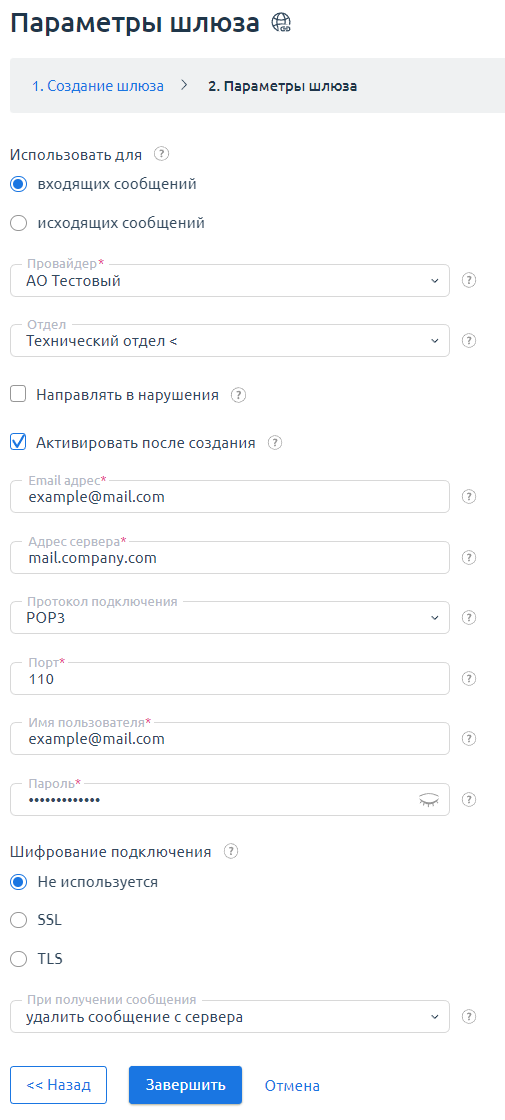Uncheck Активировать после создания checkbox
Viewport: 505px width, 1120px height.
tap(19, 442)
